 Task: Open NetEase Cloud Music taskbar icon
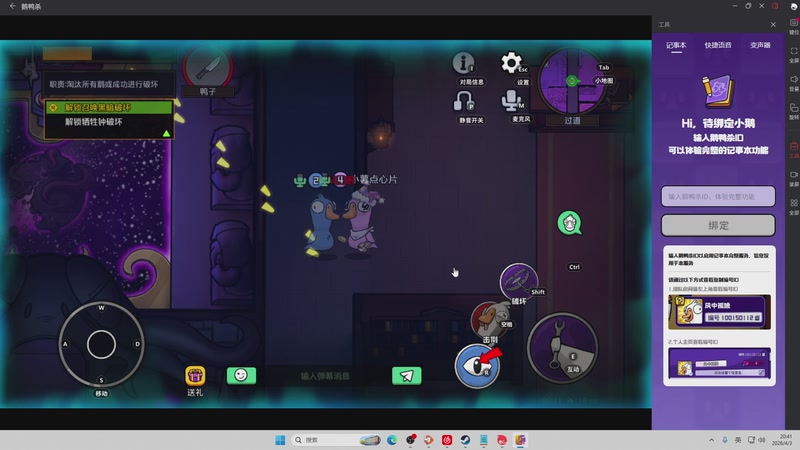(x=447, y=440)
